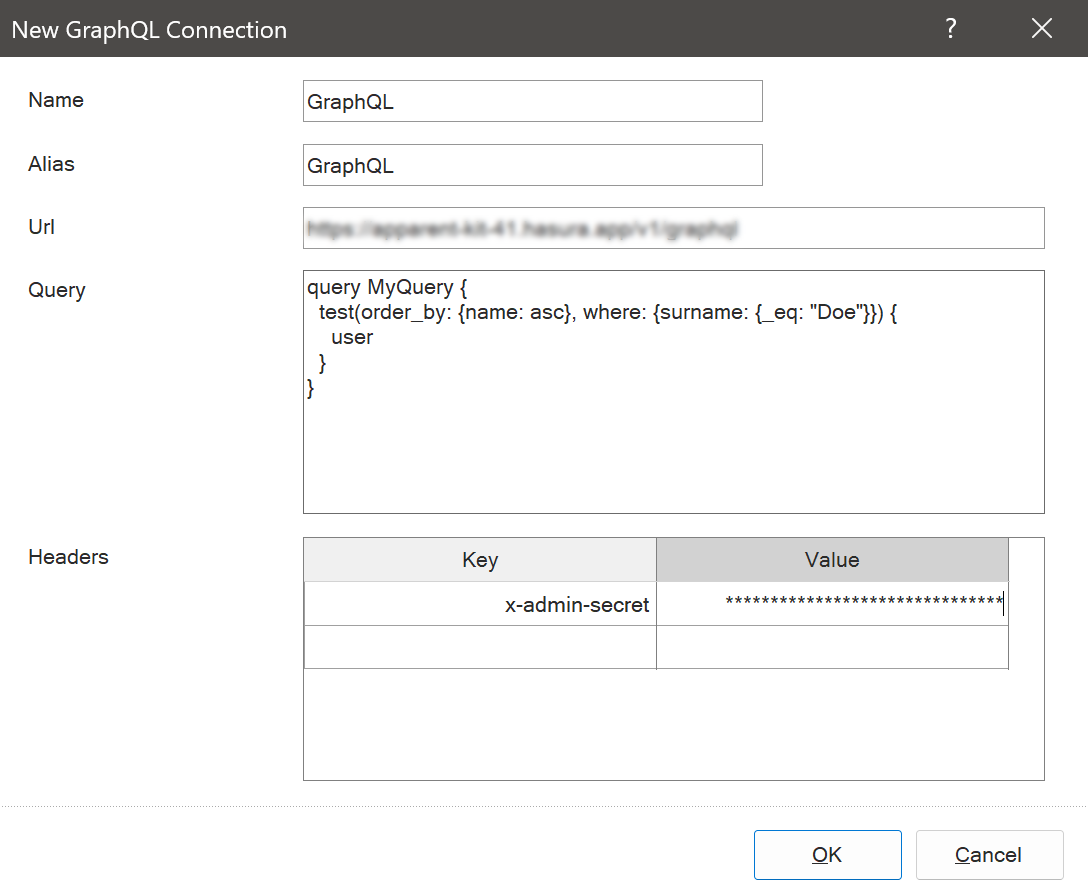Click the Query field label
The width and height of the screenshot is (1088, 894).
pos(57,290)
